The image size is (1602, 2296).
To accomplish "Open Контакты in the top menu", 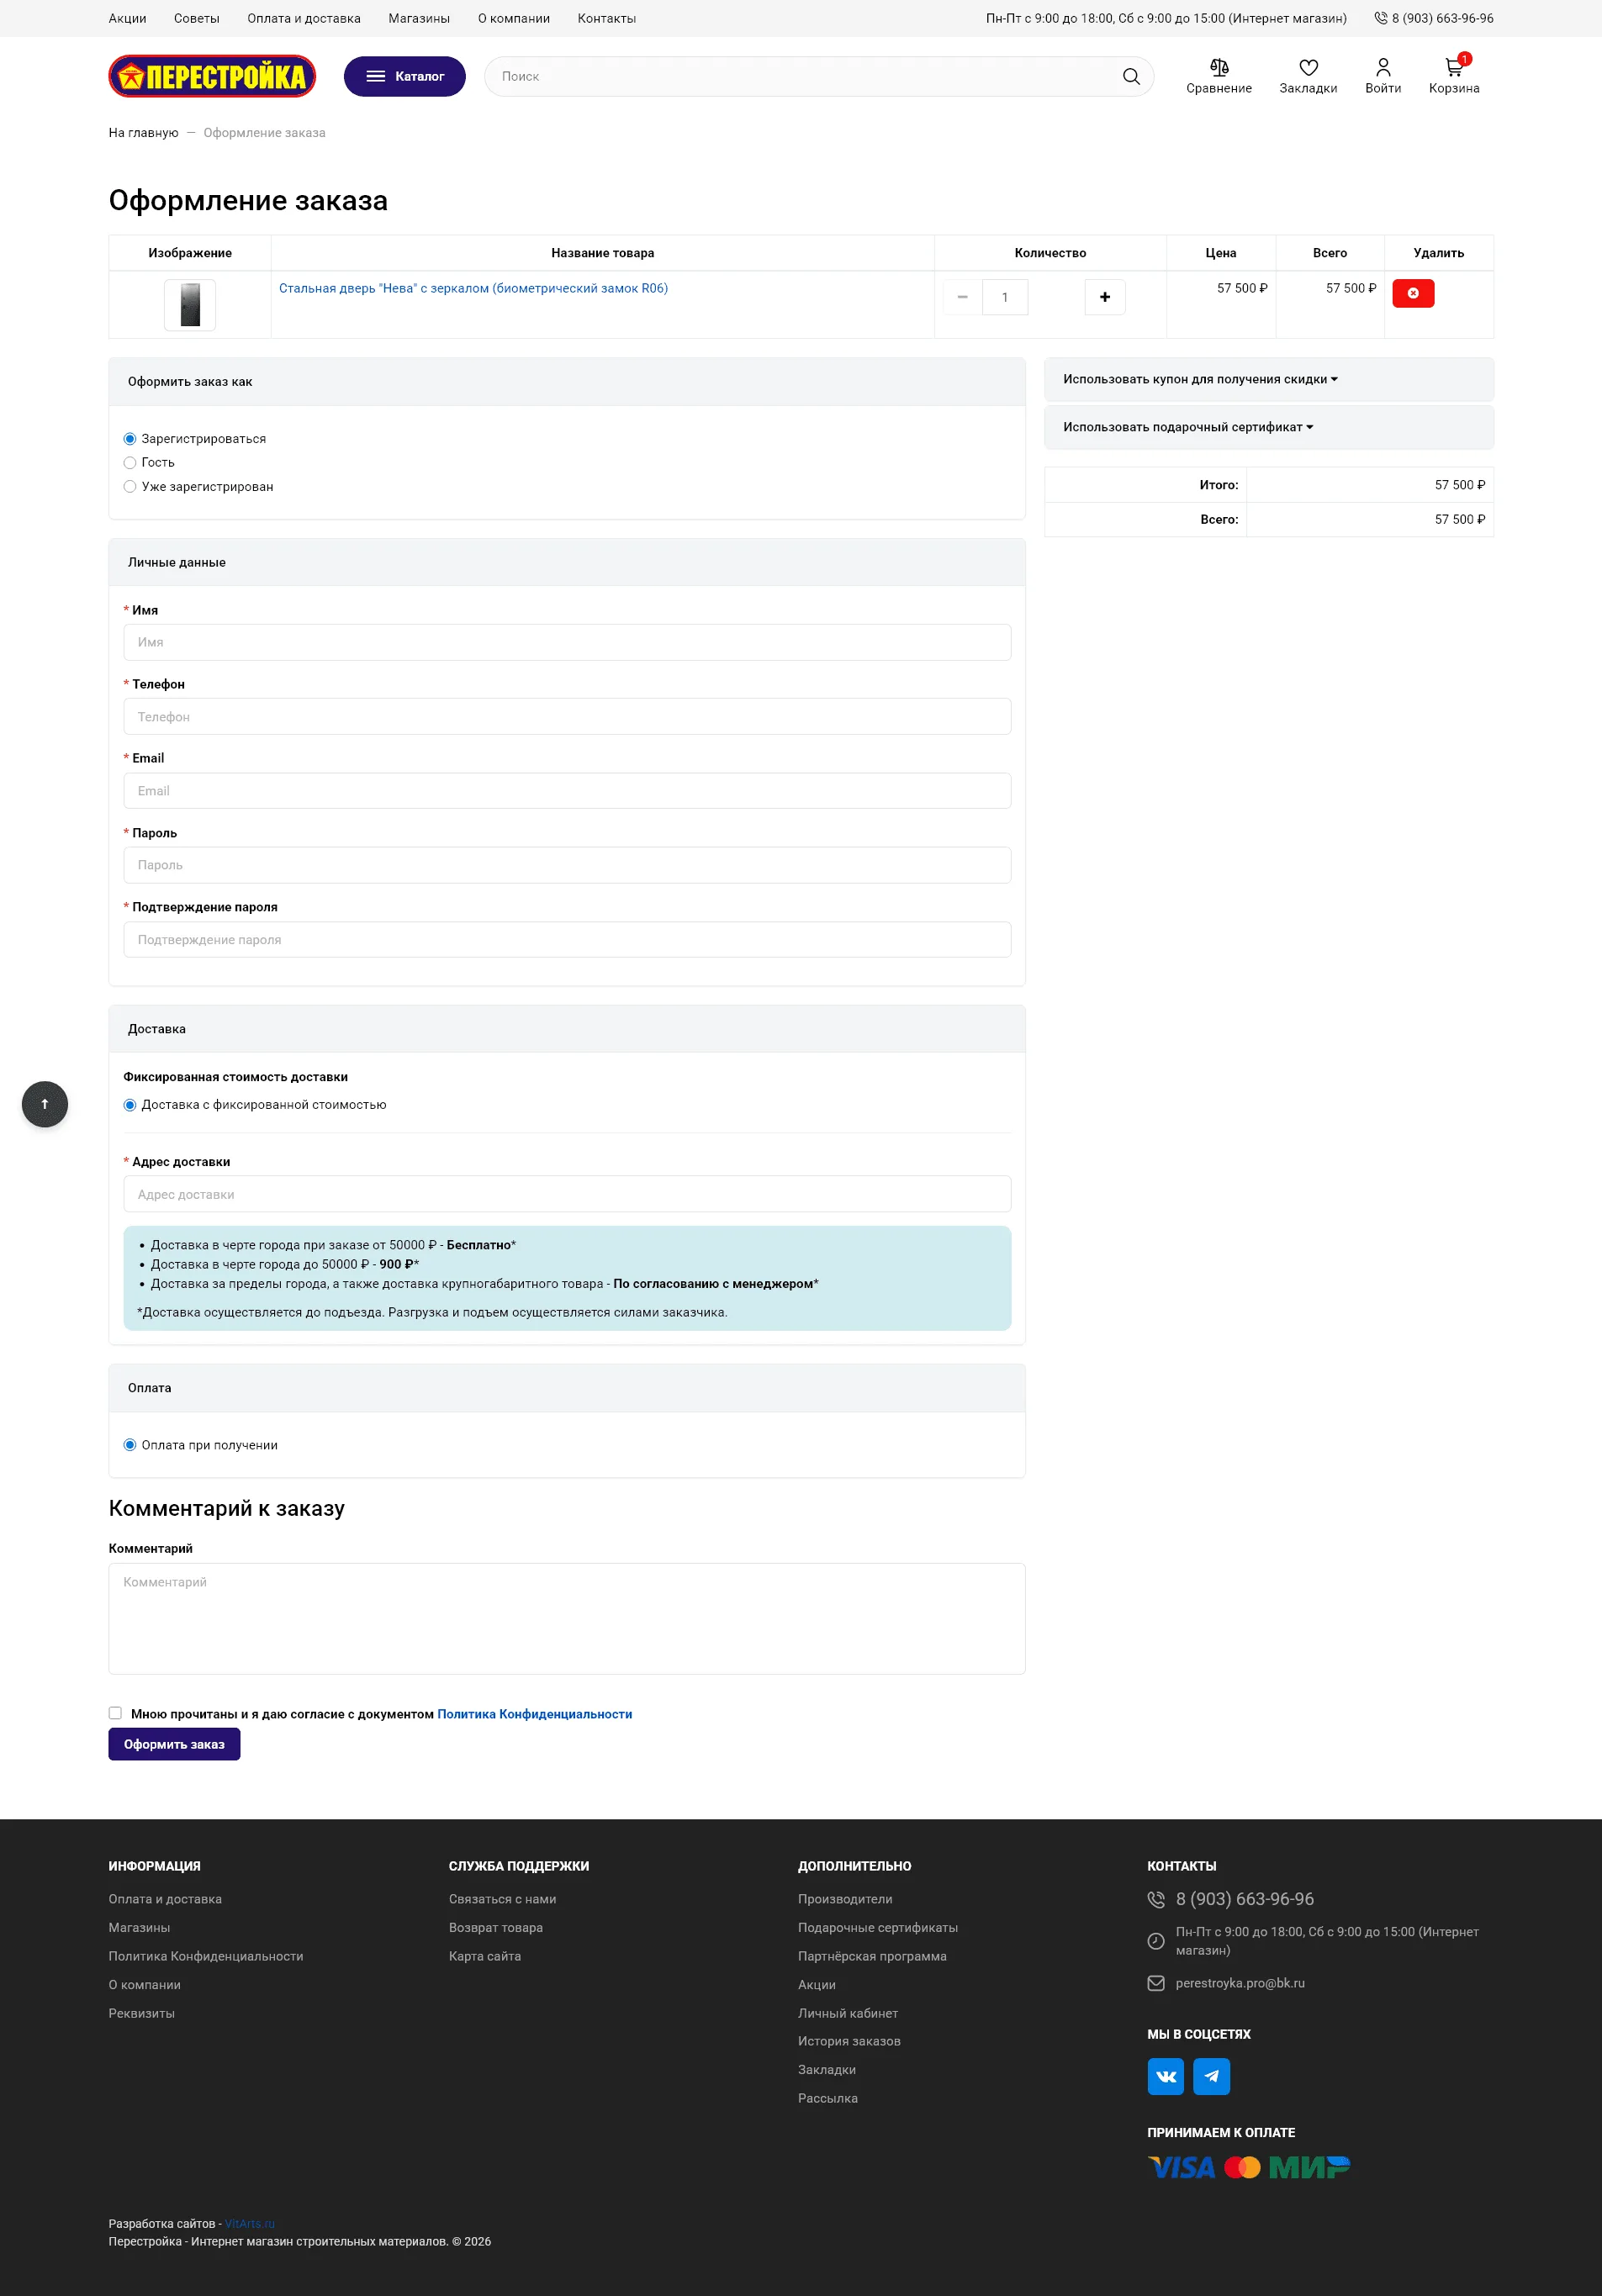I will pyautogui.click(x=607, y=18).
